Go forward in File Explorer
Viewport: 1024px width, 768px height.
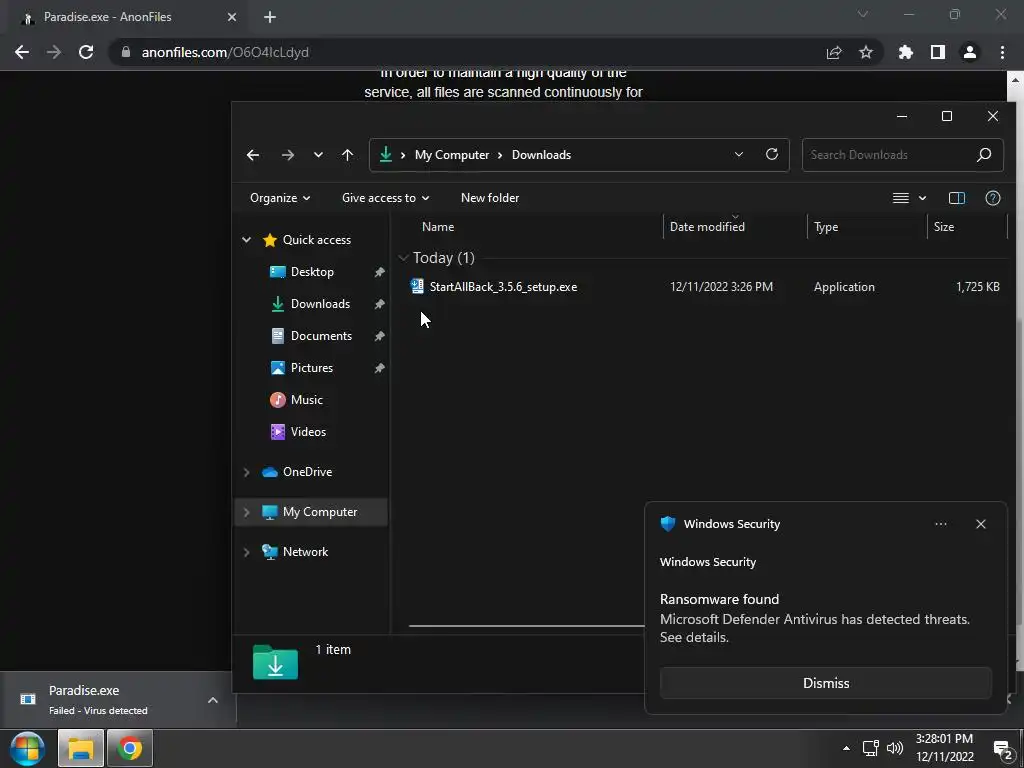(287, 155)
